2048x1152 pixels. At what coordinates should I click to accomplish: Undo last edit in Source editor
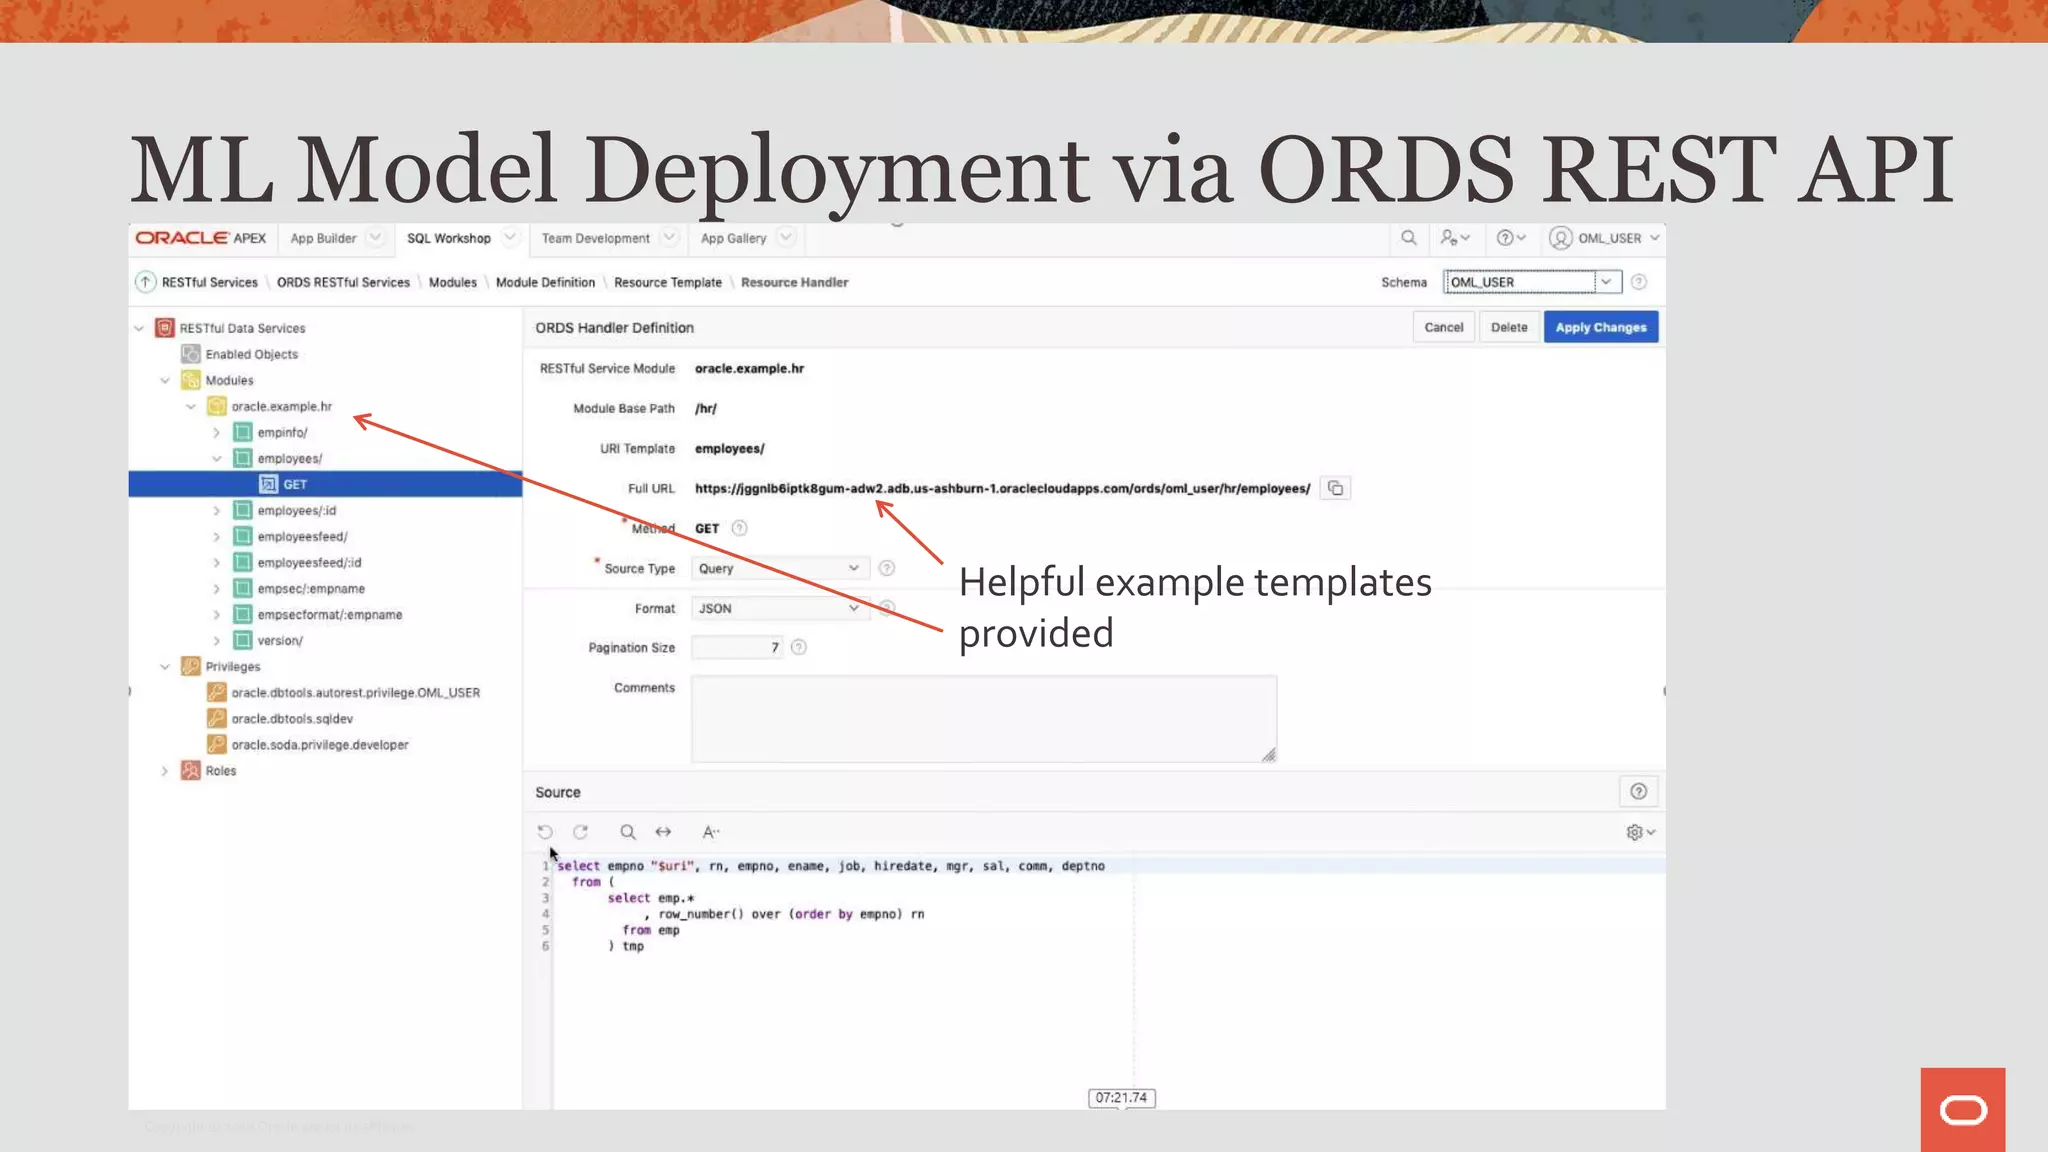(x=545, y=832)
